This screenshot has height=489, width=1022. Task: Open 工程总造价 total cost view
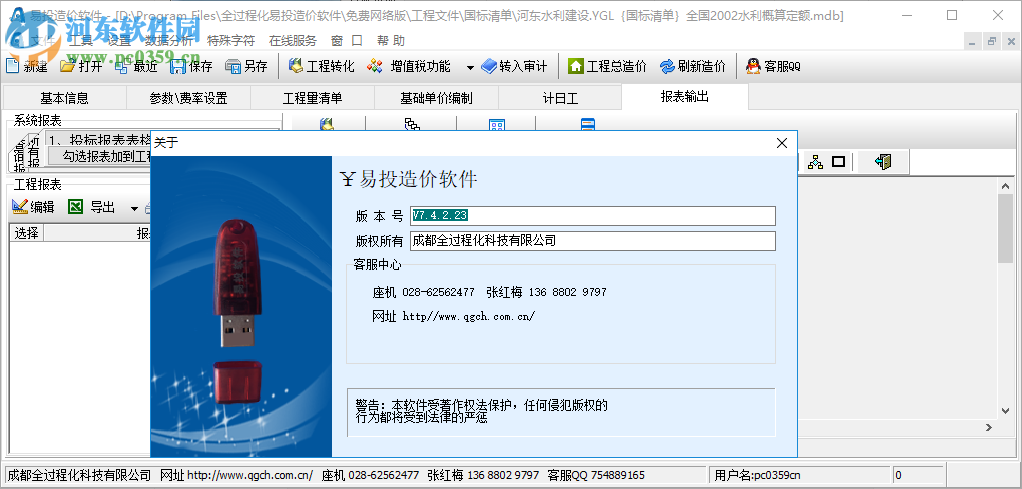click(607, 66)
